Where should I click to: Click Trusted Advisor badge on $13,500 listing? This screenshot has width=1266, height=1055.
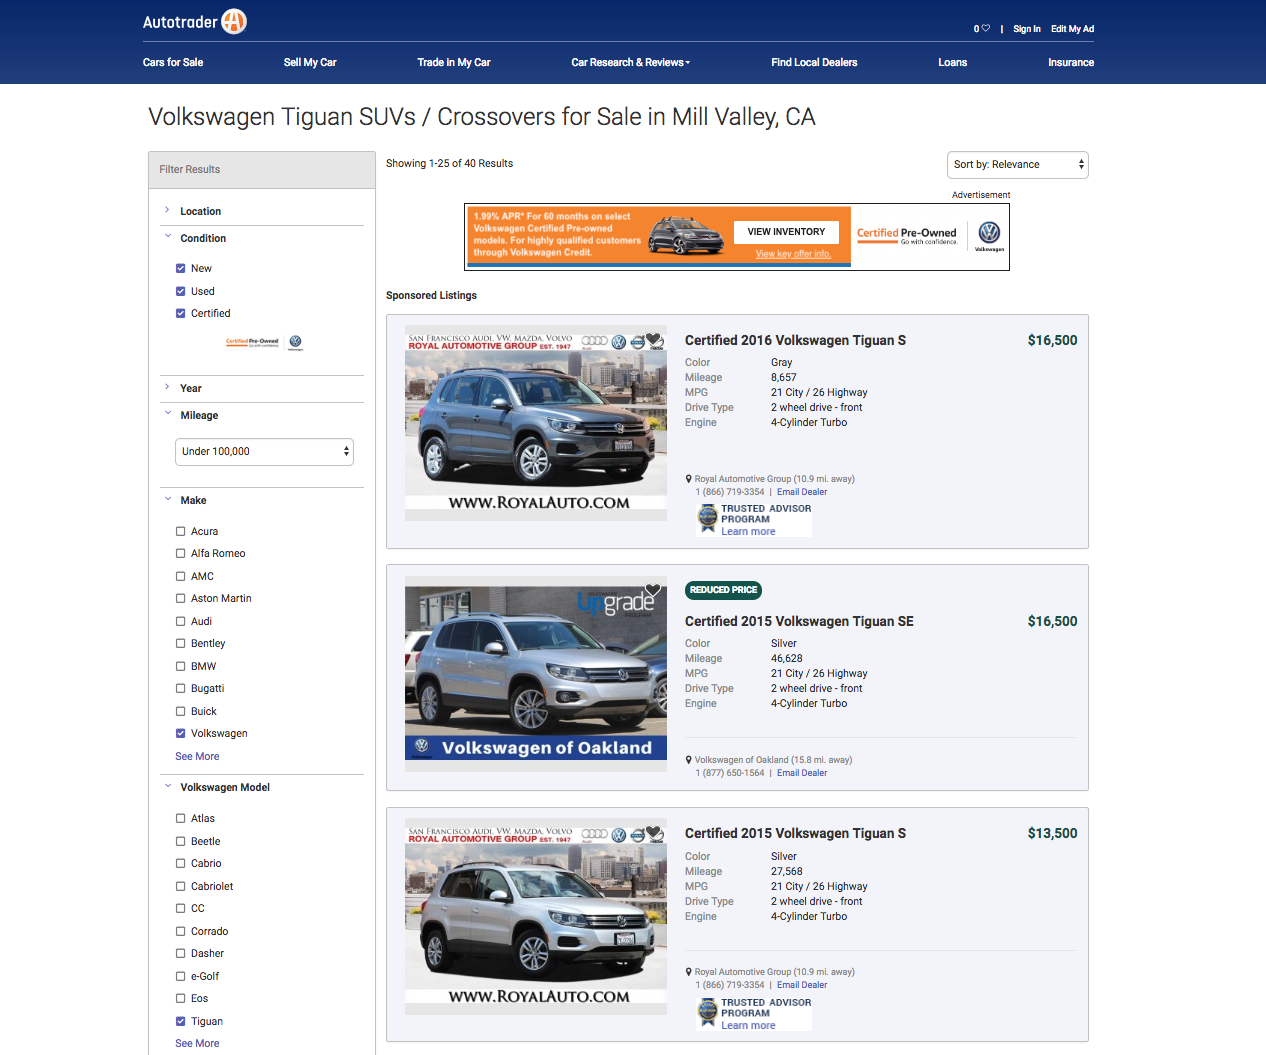tap(708, 1010)
